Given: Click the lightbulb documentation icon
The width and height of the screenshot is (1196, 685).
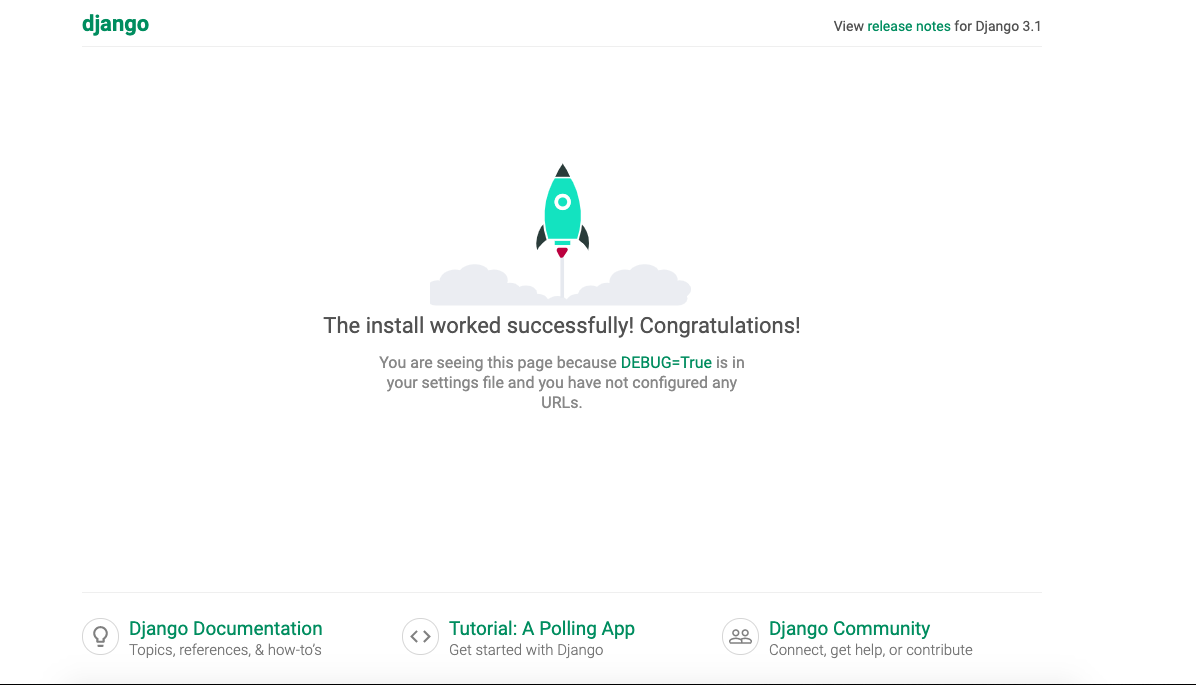Looking at the screenshot, I should click(101, 636).
